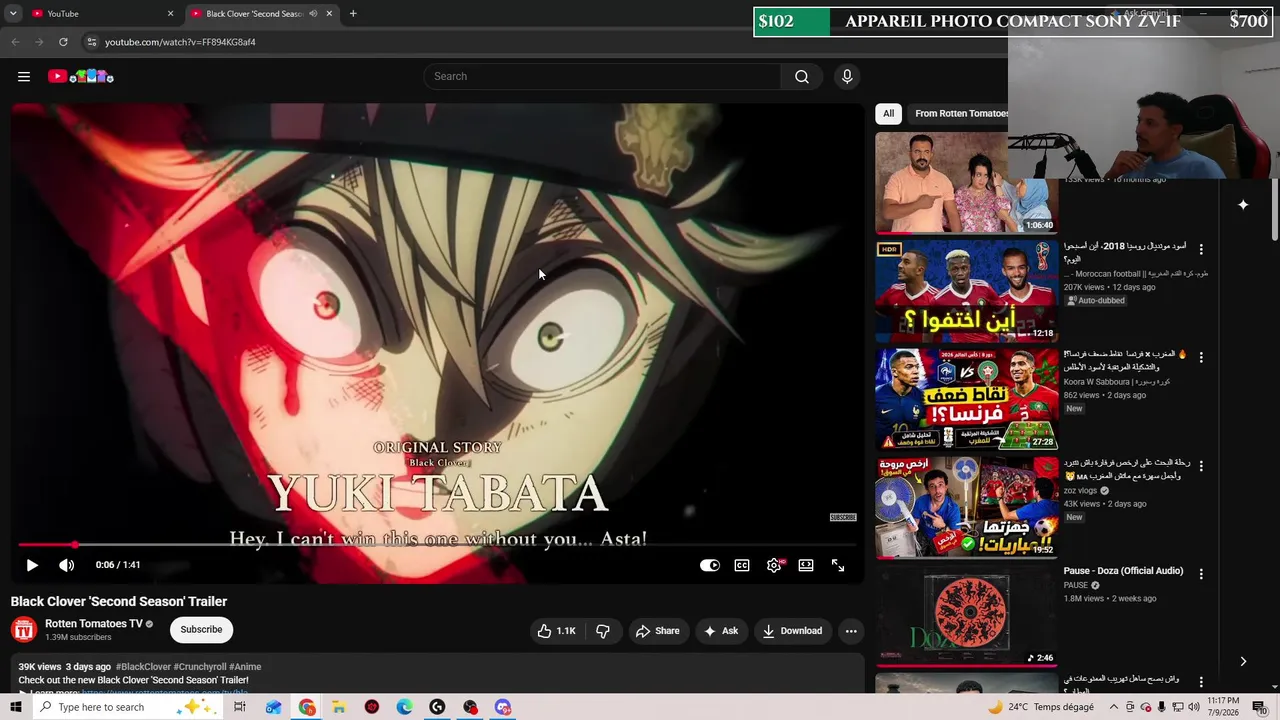Reload the page
Image resolution: width=1280 pixels, height=720 pixels.
click(x=63, y=42)
